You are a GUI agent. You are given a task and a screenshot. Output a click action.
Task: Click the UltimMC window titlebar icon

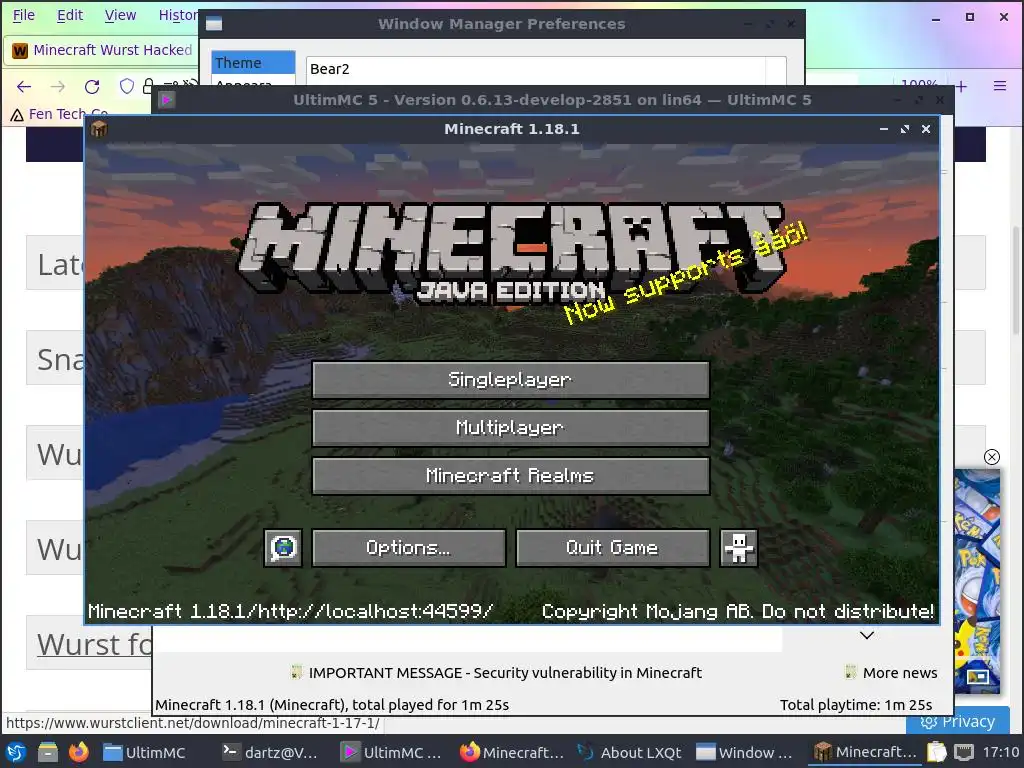point(167,100)
